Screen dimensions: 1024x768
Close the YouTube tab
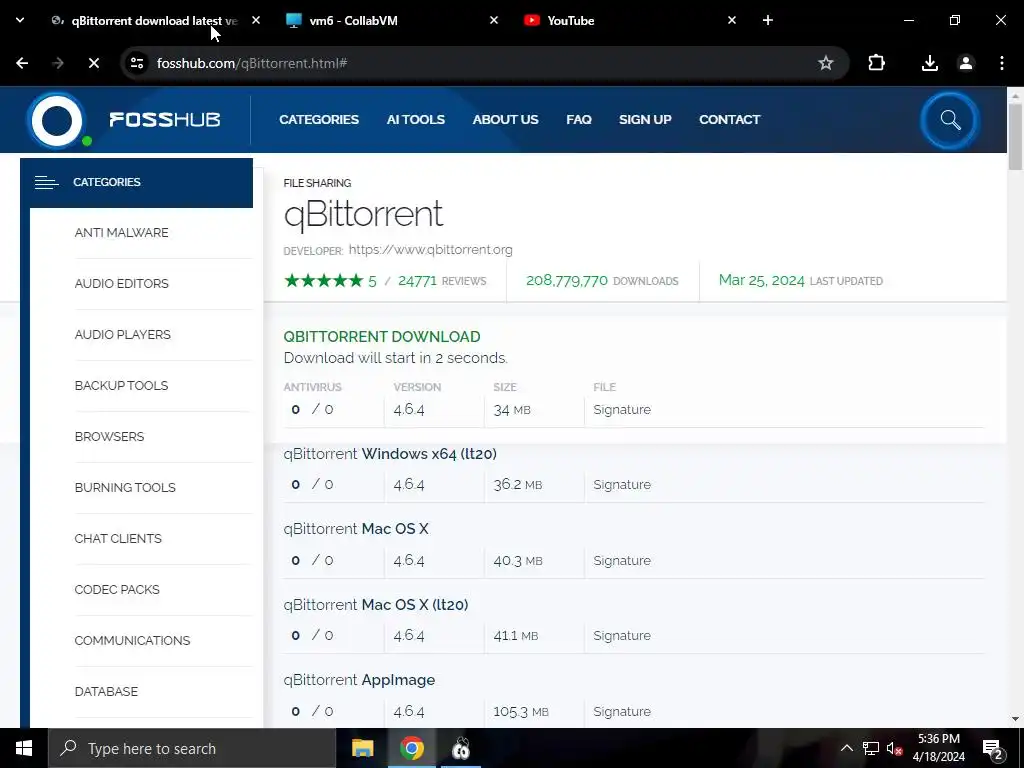pos(731,20)
